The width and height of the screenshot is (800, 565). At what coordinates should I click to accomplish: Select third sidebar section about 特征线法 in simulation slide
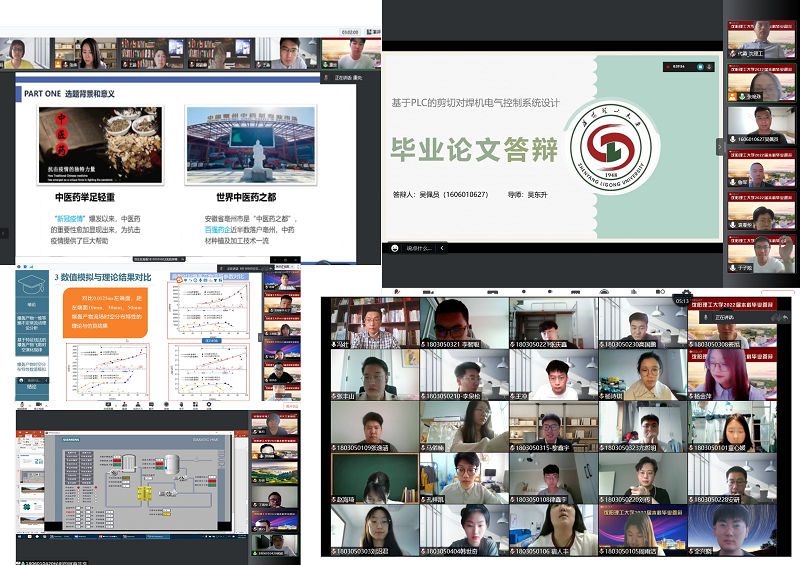(x=32, y=345)
